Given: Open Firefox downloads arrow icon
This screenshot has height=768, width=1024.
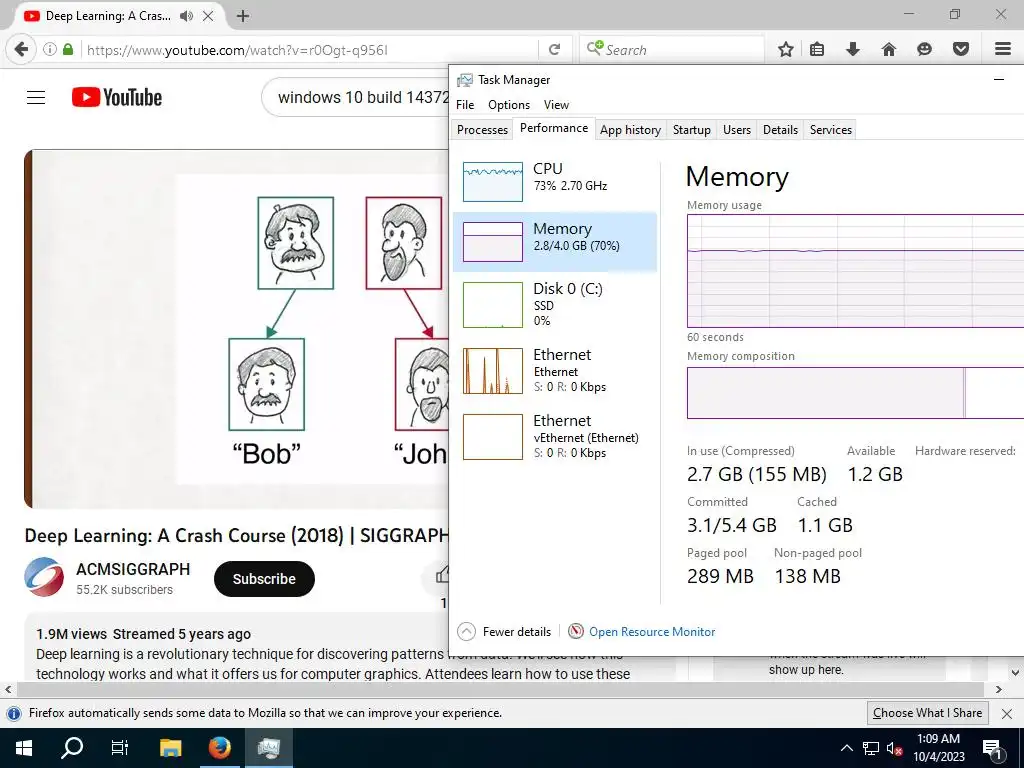Looking at the screenshot, I should [x=852, y=50].
